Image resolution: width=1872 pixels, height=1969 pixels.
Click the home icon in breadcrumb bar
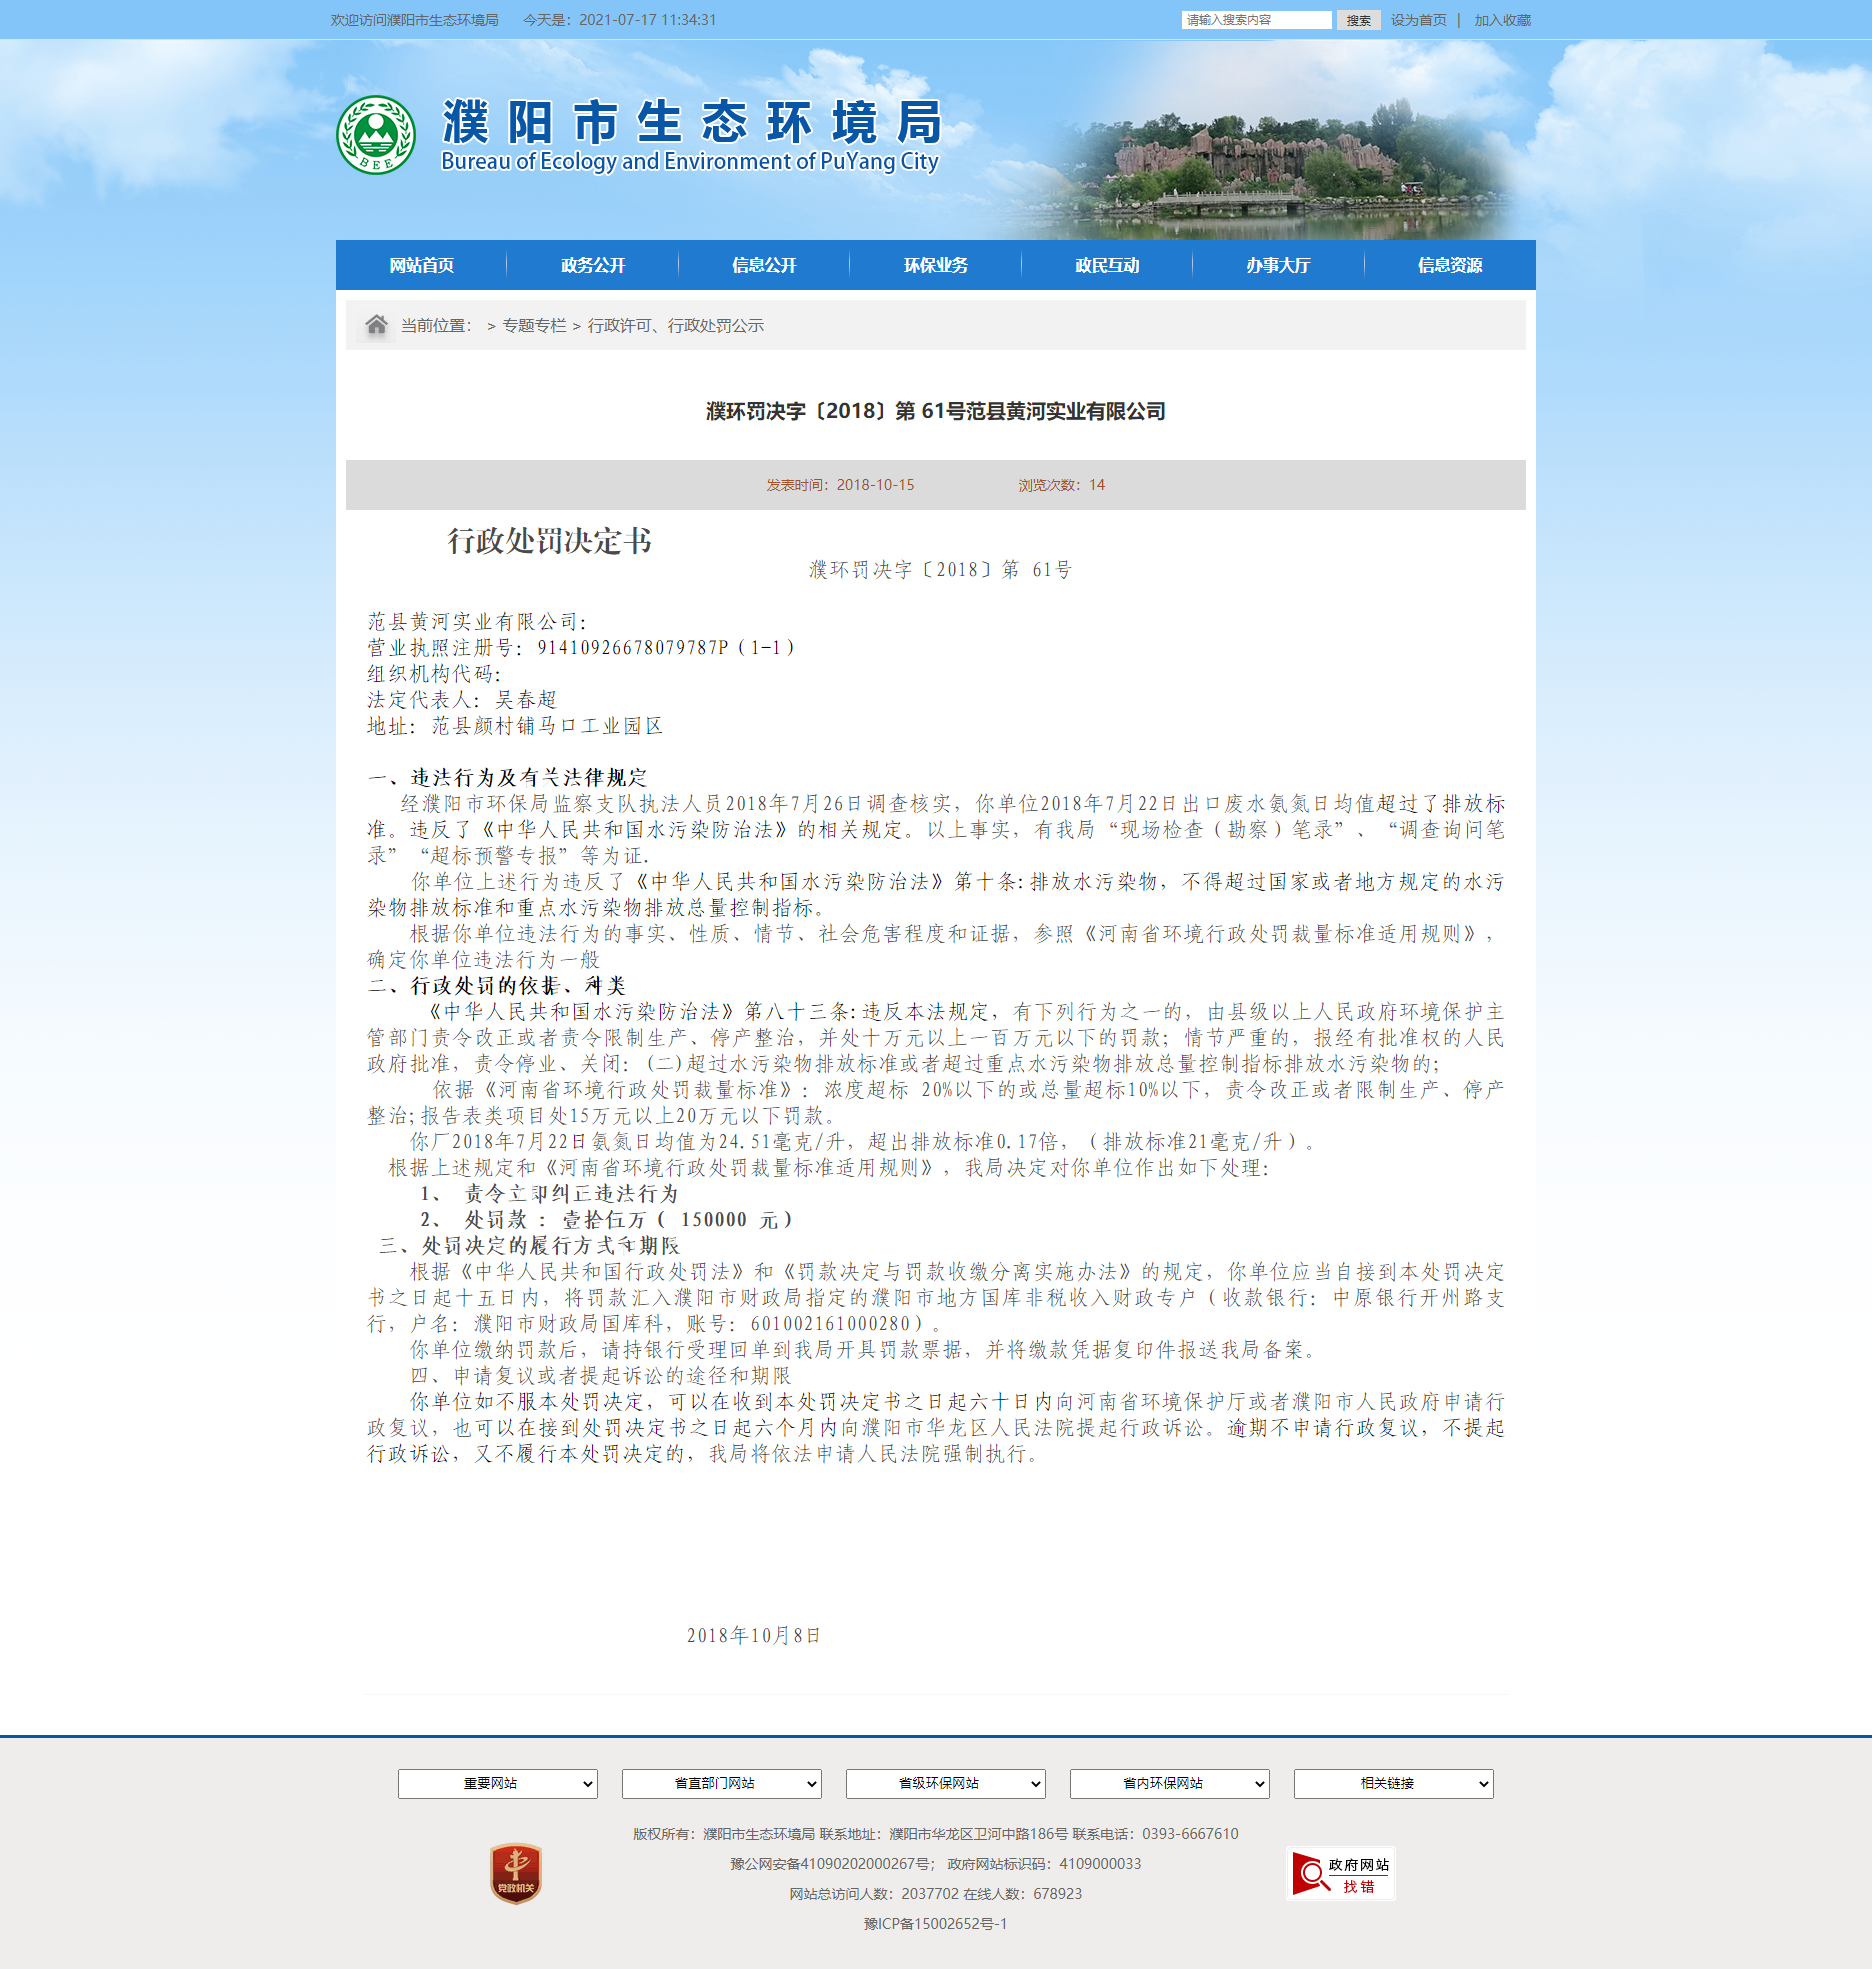tap(376, 325)
